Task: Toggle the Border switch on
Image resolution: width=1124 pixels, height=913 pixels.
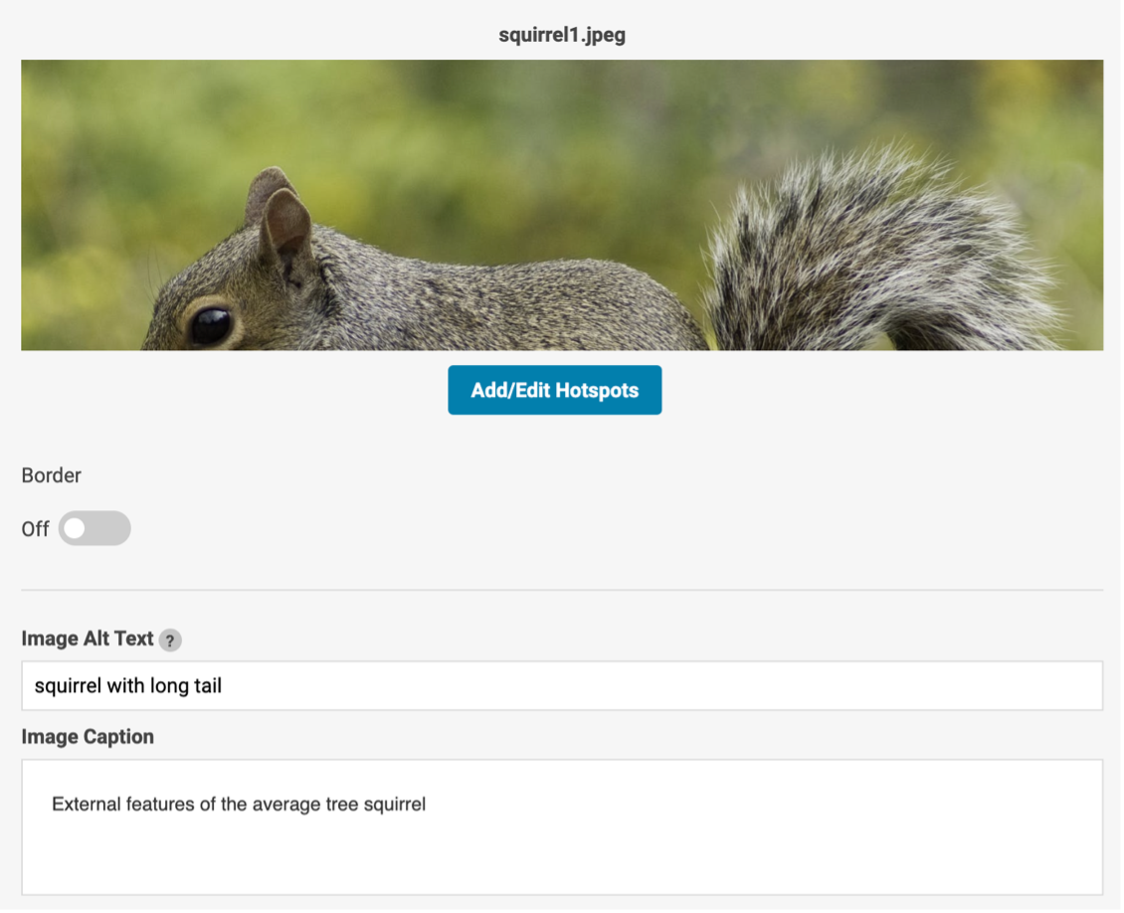Action: pyautogui.click(x=95, y=528)
